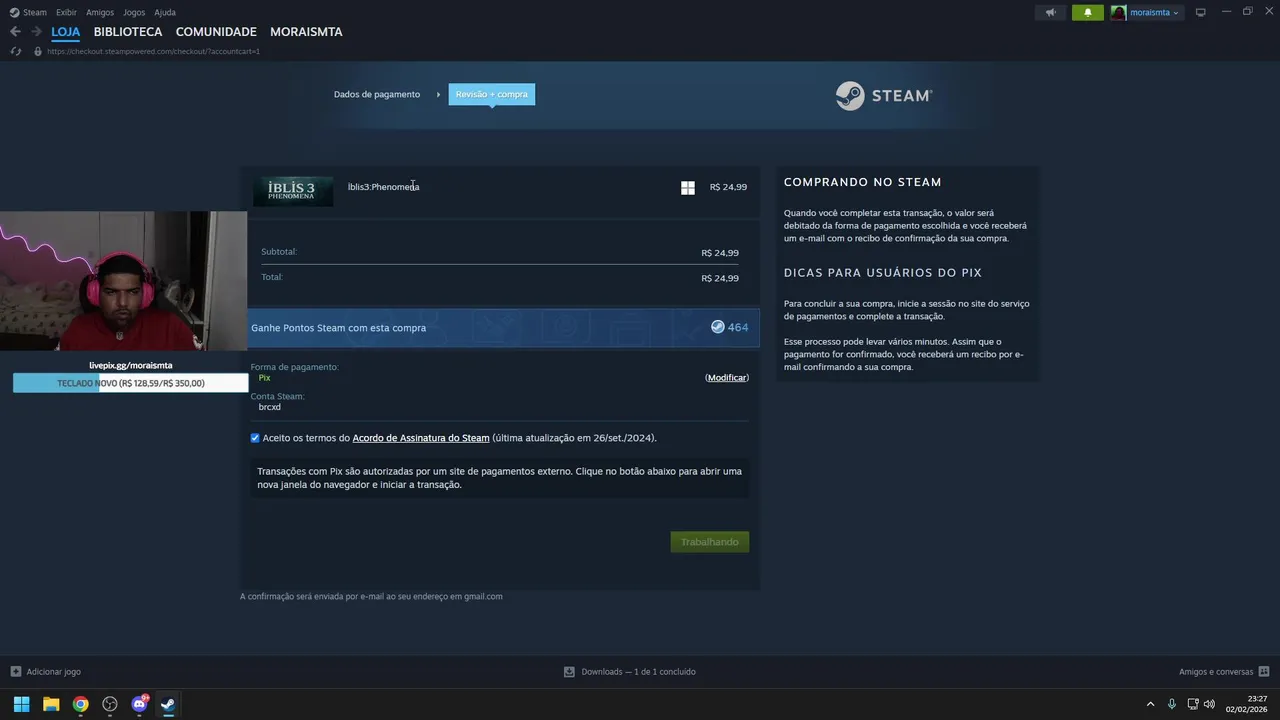
Task: Click the friends chat icon
Action: point(1264,672)
